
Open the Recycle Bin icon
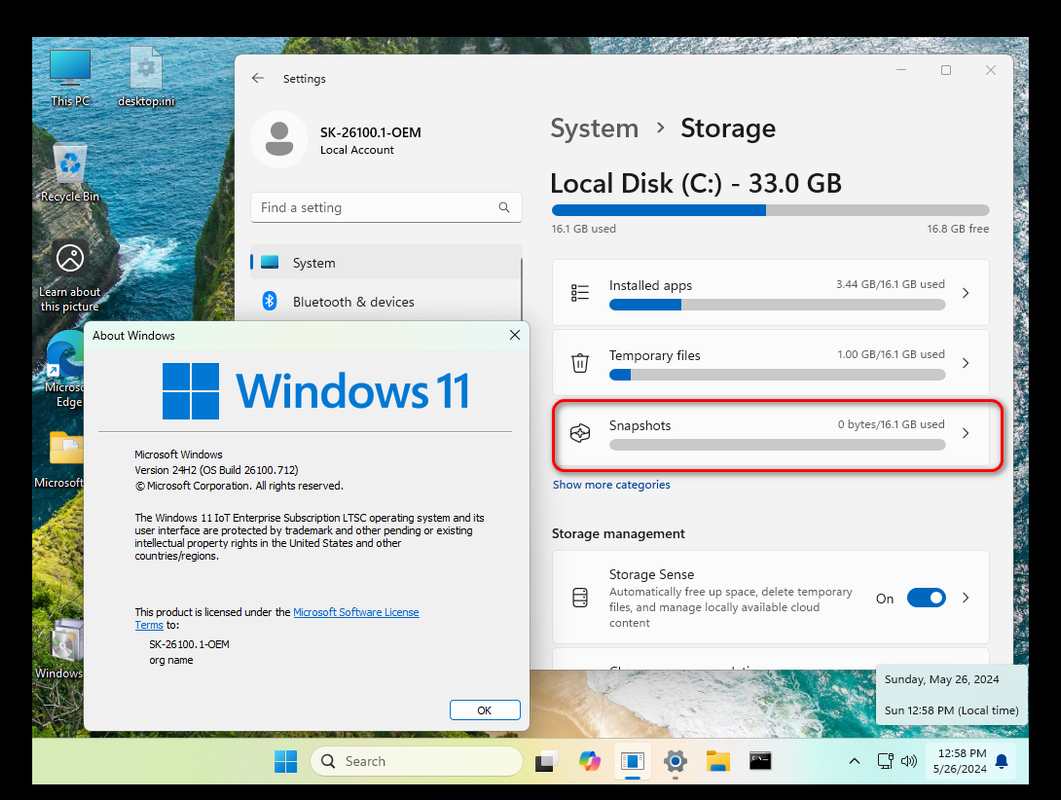70,173
